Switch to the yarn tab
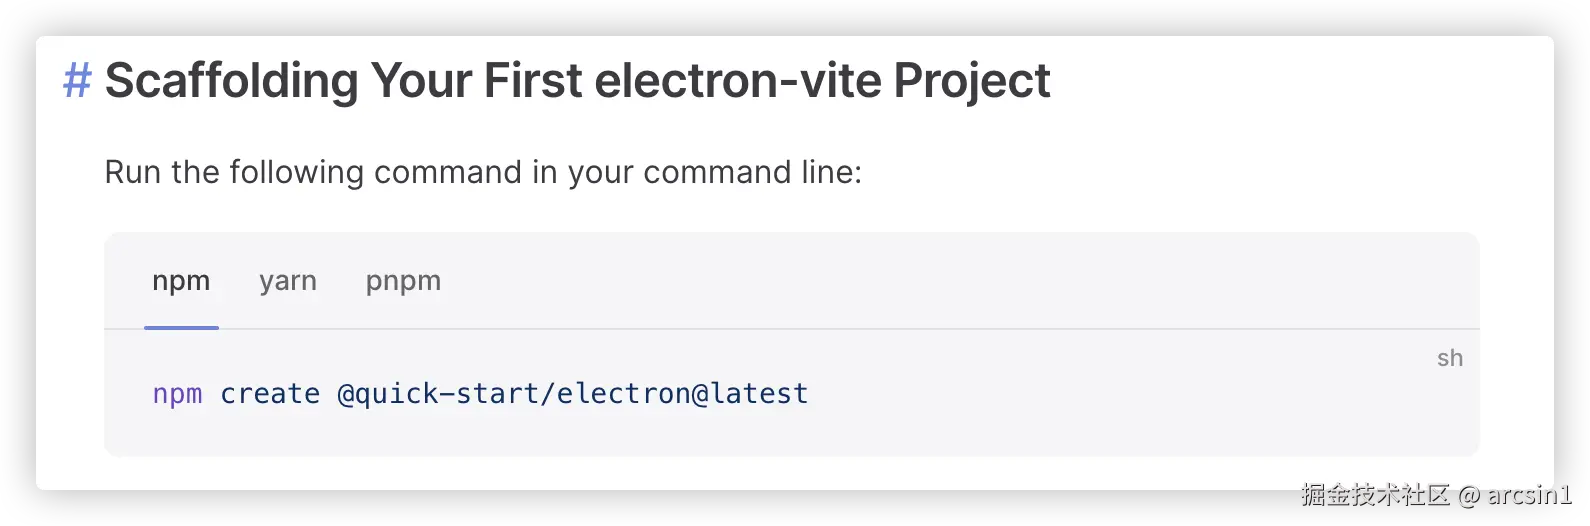The image size is (1590, 526). click(x=288, y=281)
